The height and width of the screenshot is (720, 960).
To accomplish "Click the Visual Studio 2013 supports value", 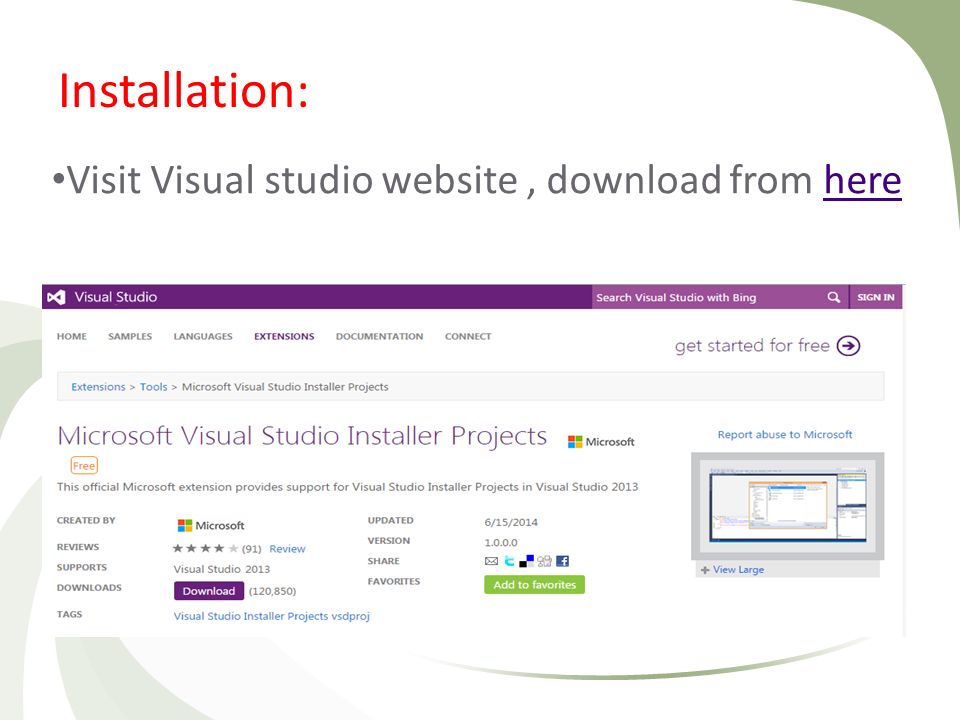I will pyautogui.click(x=222, y=569).
